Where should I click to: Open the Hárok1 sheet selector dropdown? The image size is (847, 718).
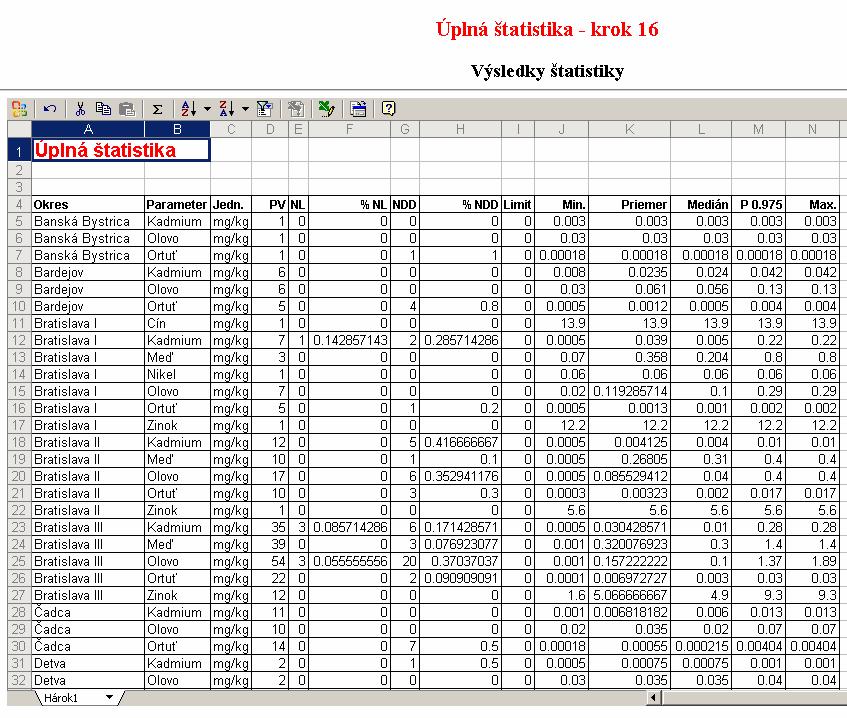(109, 697)
